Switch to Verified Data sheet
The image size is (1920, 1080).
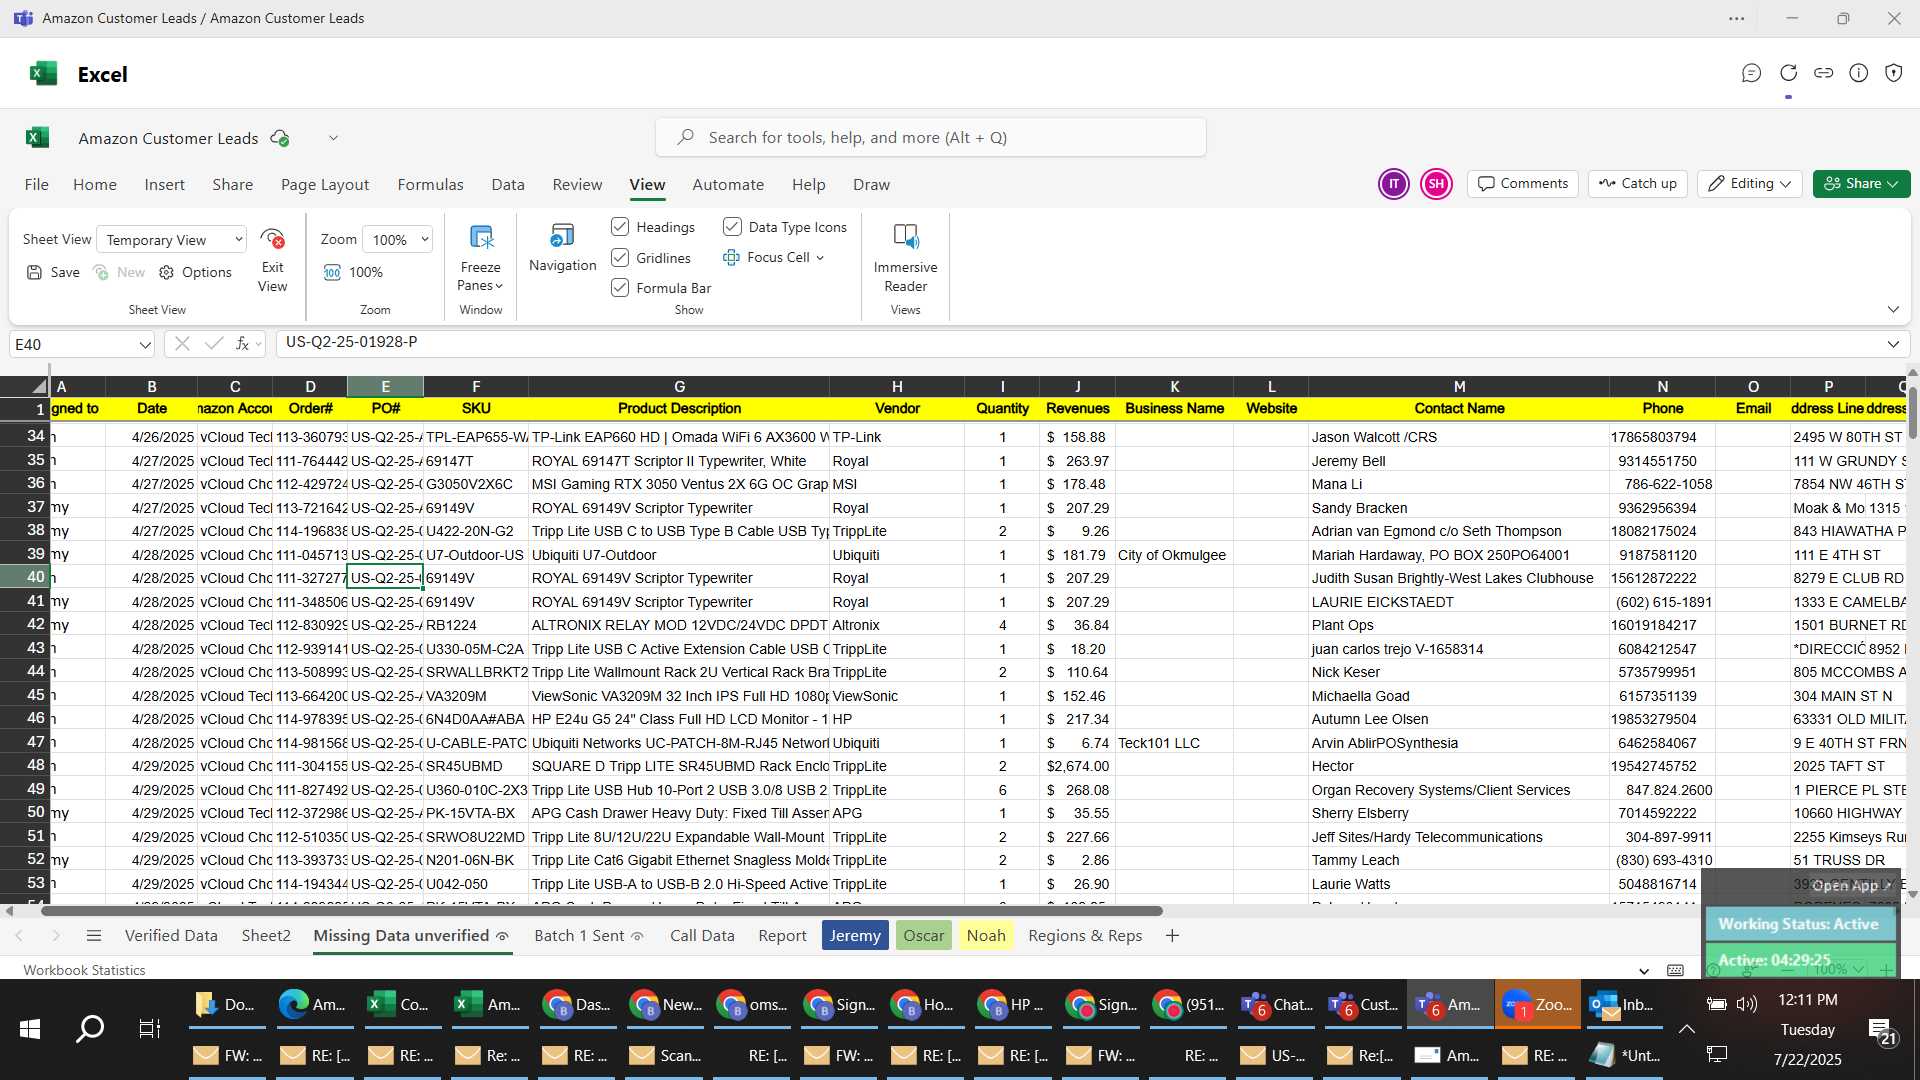pyautogui.click(x=171, y=936)
